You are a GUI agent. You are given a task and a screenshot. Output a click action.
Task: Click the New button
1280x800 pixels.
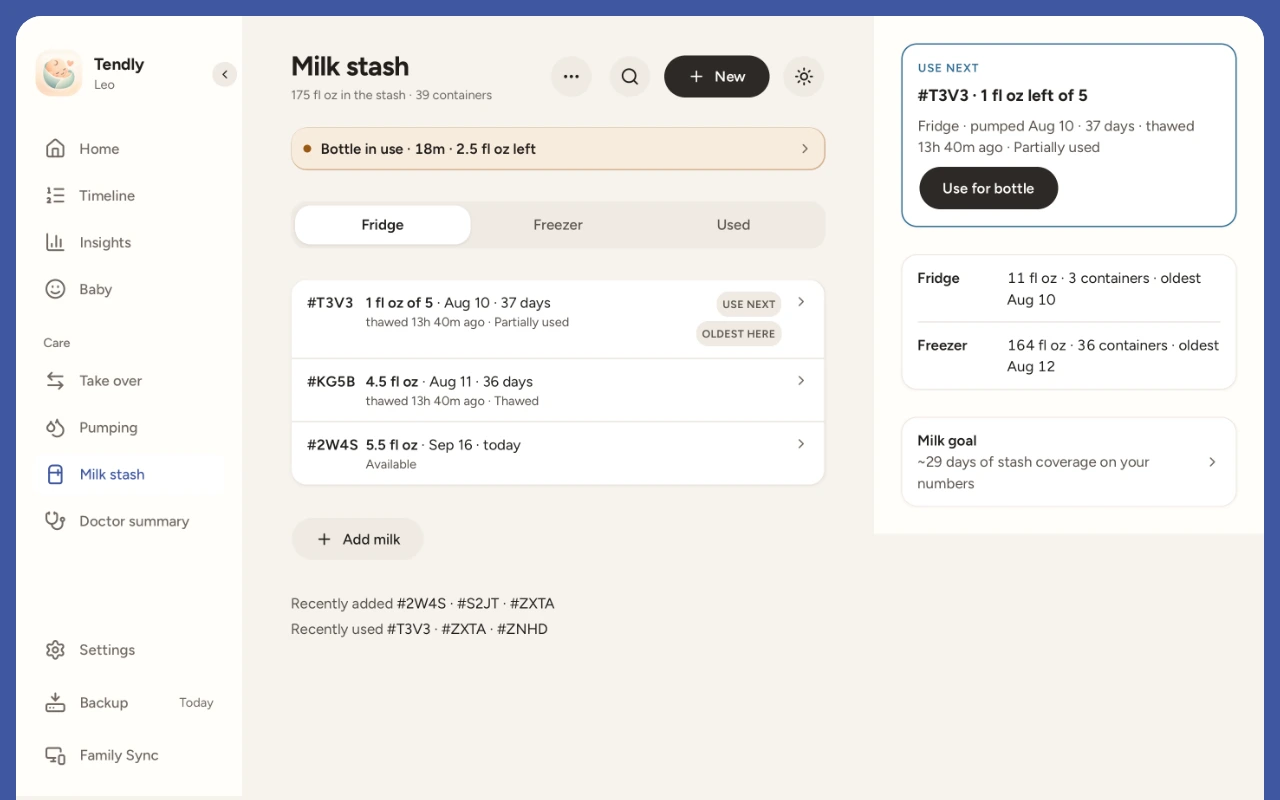coord(717,77)
